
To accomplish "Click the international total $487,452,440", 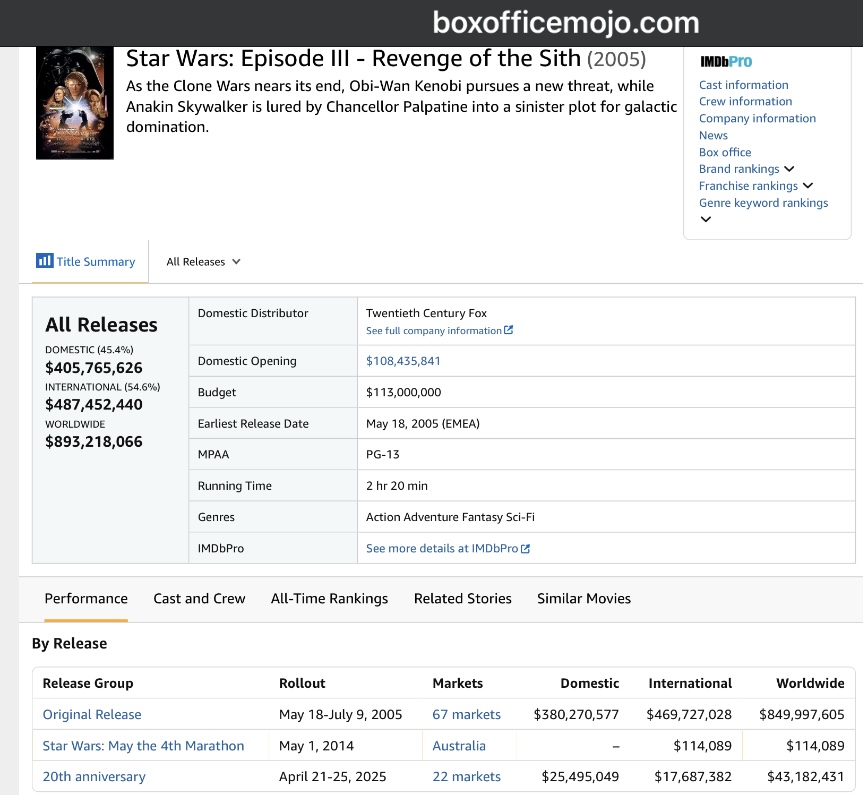I will 94,405.
